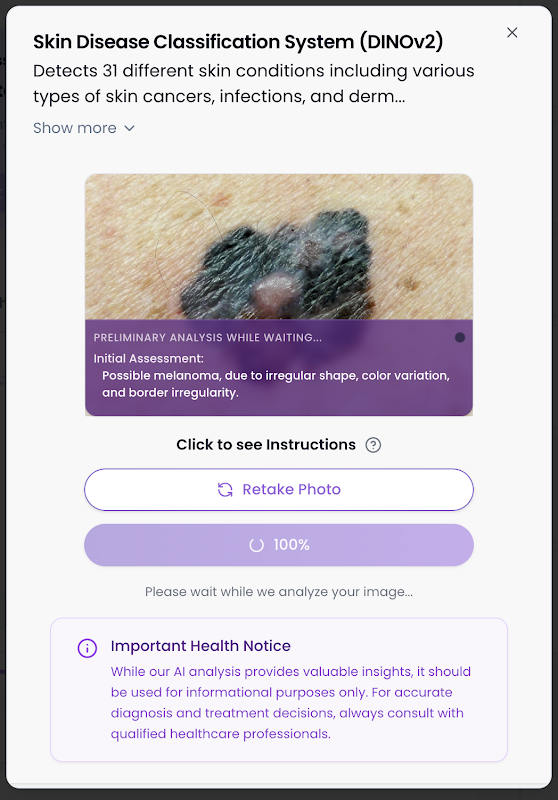Click the loading spinner icon beside 100%
The width and height of the screenshot is (558, 800).
(x=256, y=545)
